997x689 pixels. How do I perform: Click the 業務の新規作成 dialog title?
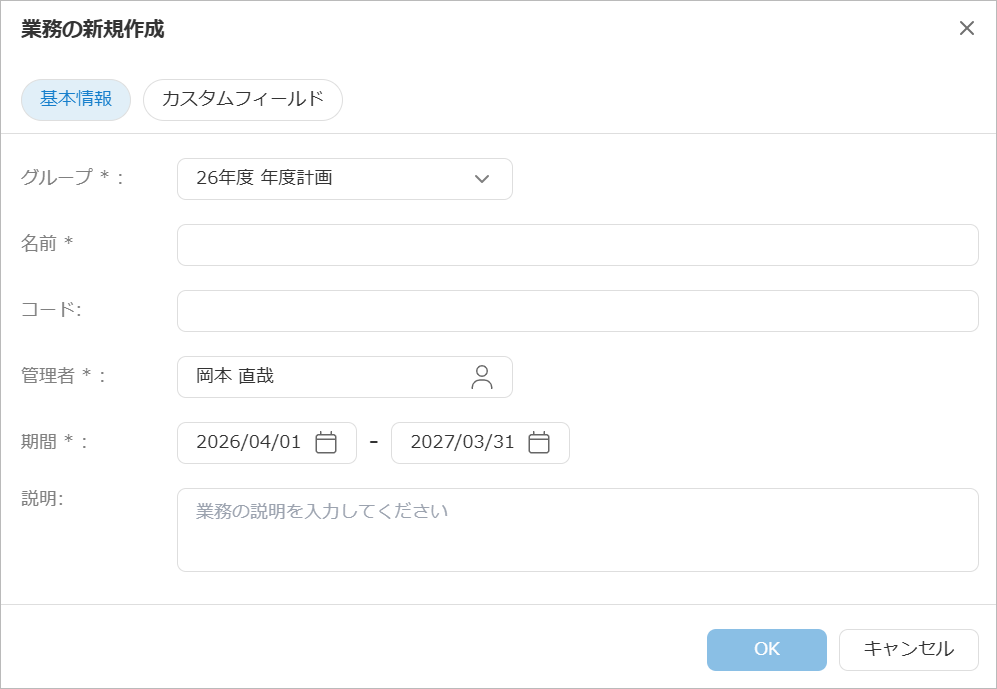coord(93,29)
